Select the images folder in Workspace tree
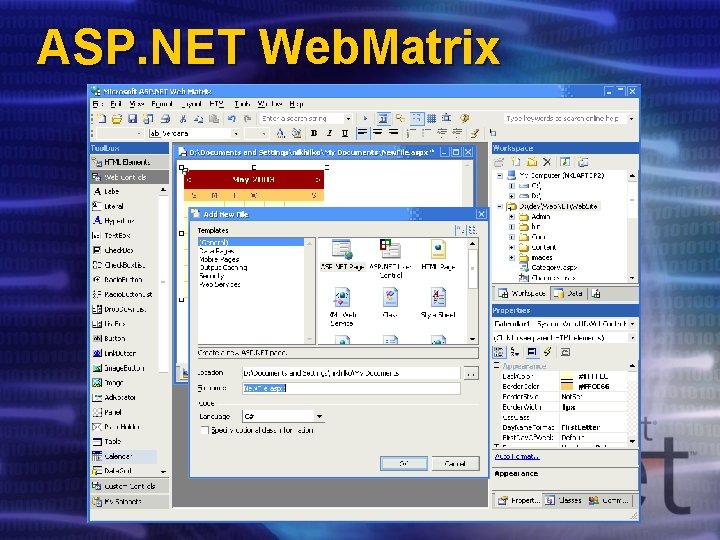This screenshot has height=540, width=720. pyautogui.click(x=536, y=257)
